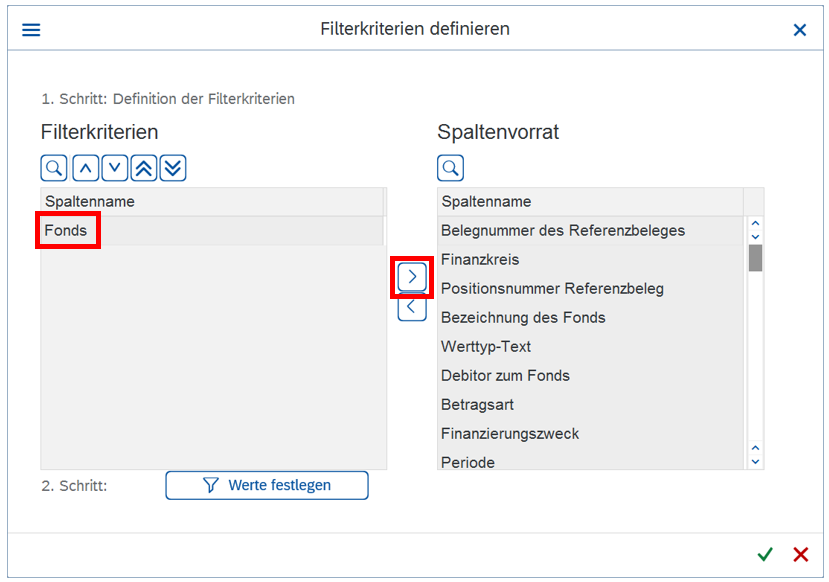Click the right arrow to transfer the column
829x582 pixels.
(412, 276)
